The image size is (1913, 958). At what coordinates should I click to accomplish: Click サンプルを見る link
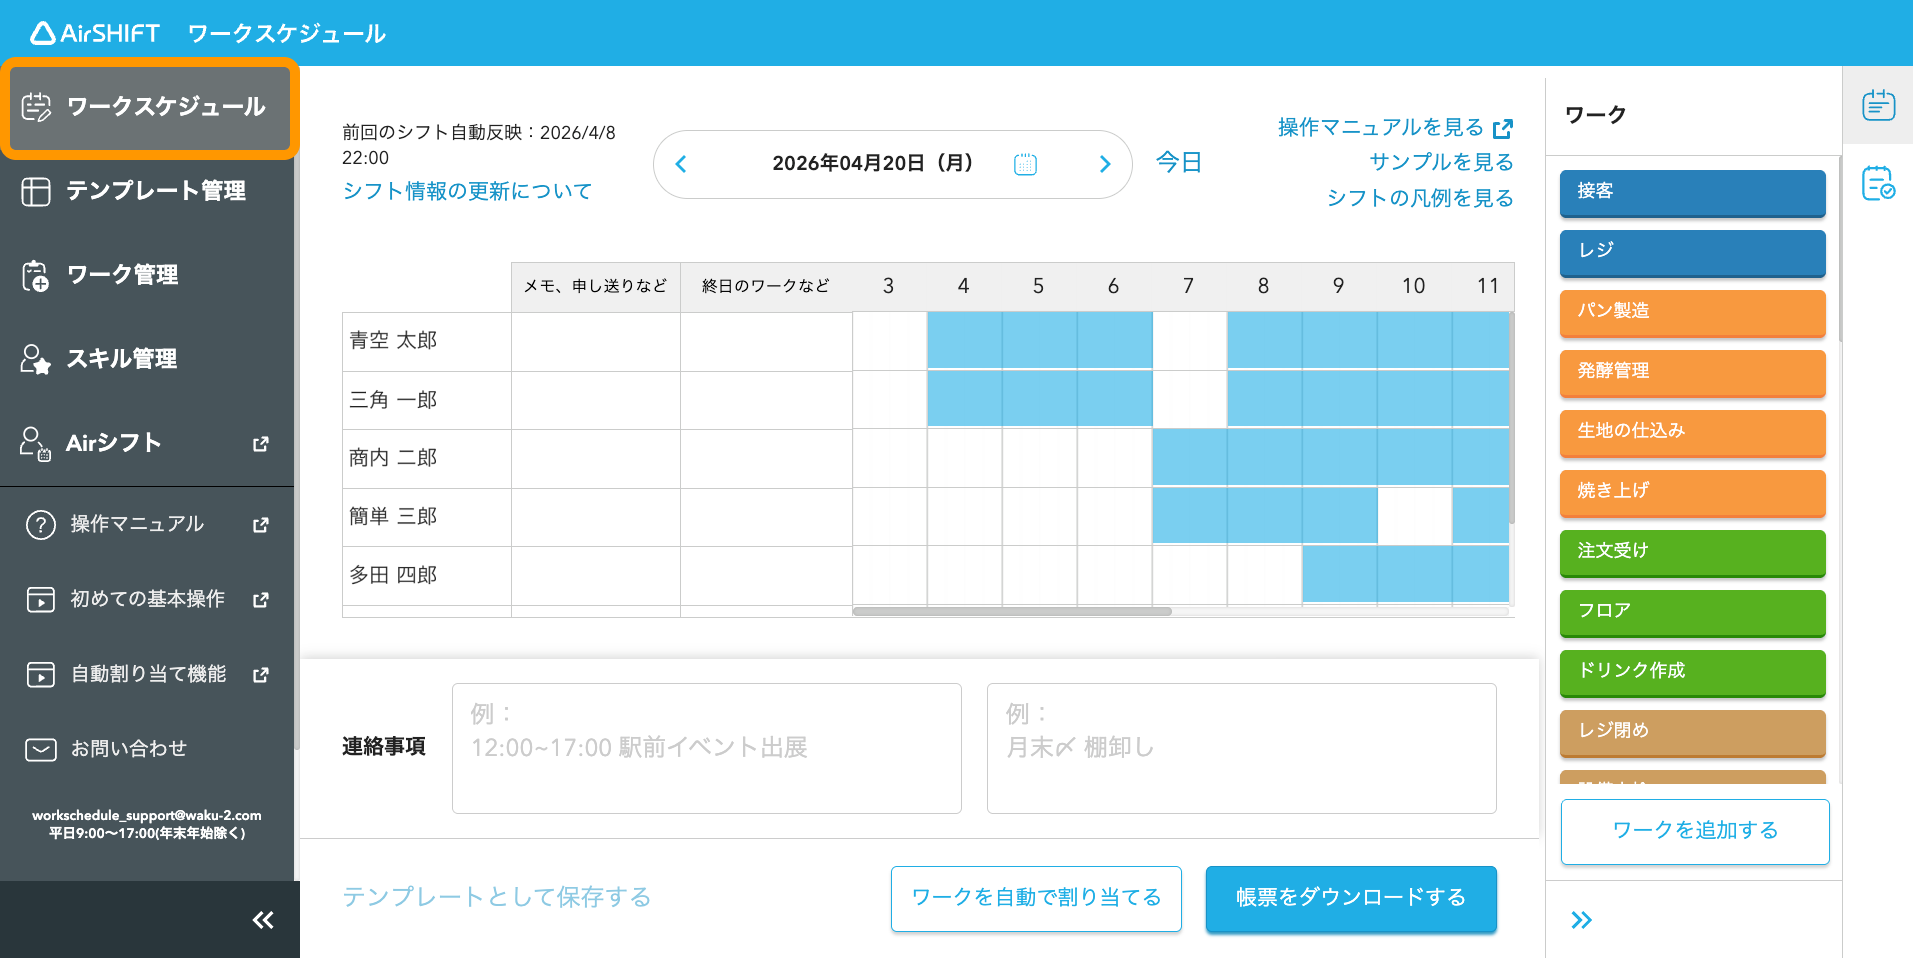pyautogui.click(x=1441, y=162)
